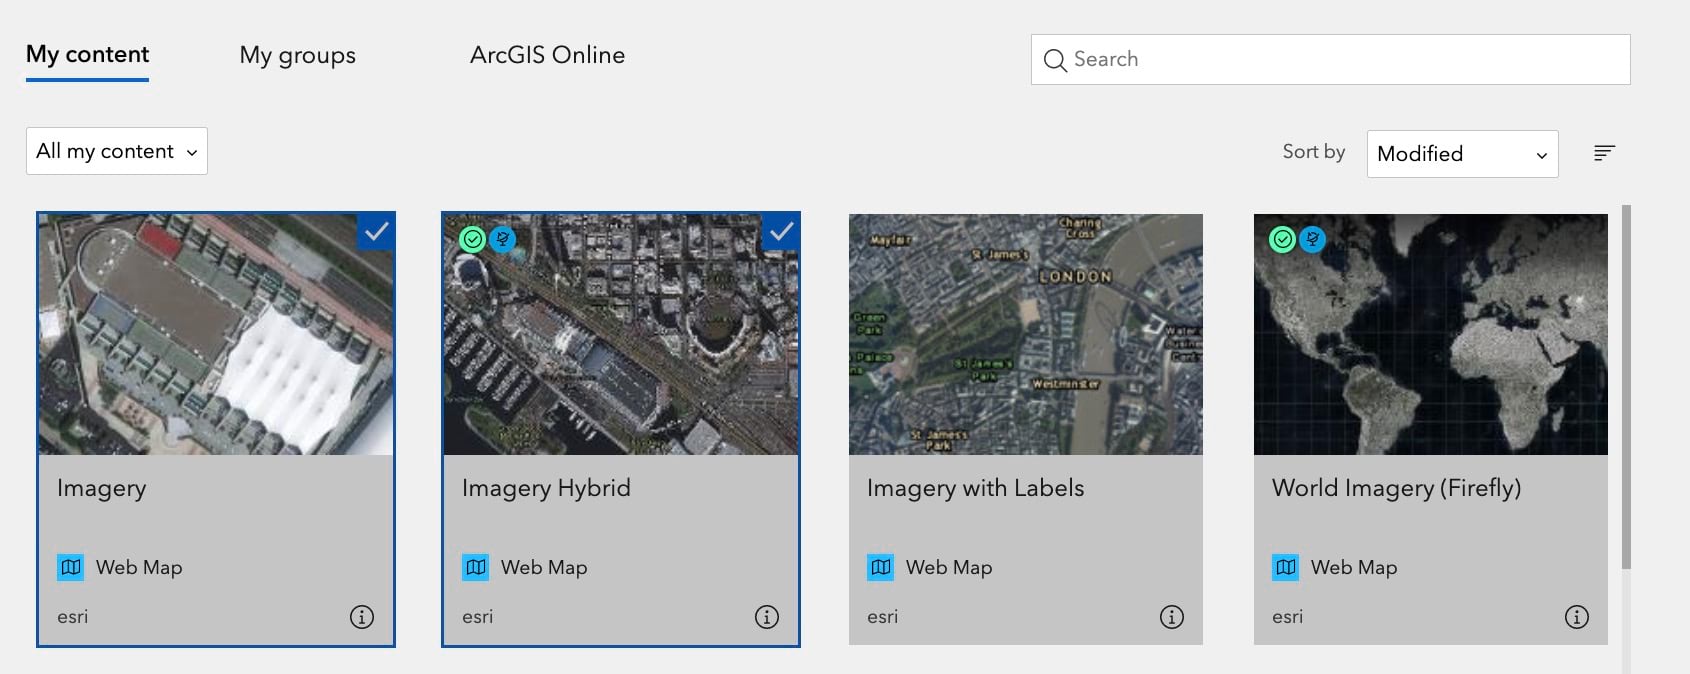Show details icon for Imagery with Labels
The height and width of the screenshot is (674, 1690).
tap(1172, 617)
